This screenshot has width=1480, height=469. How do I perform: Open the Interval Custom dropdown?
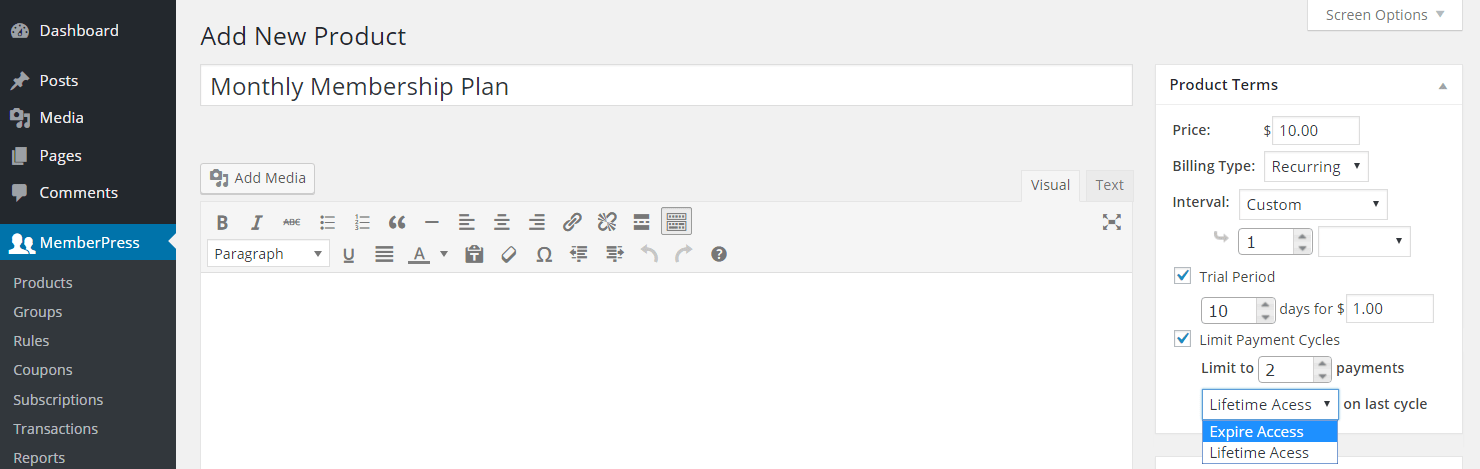pos(1313,204)
